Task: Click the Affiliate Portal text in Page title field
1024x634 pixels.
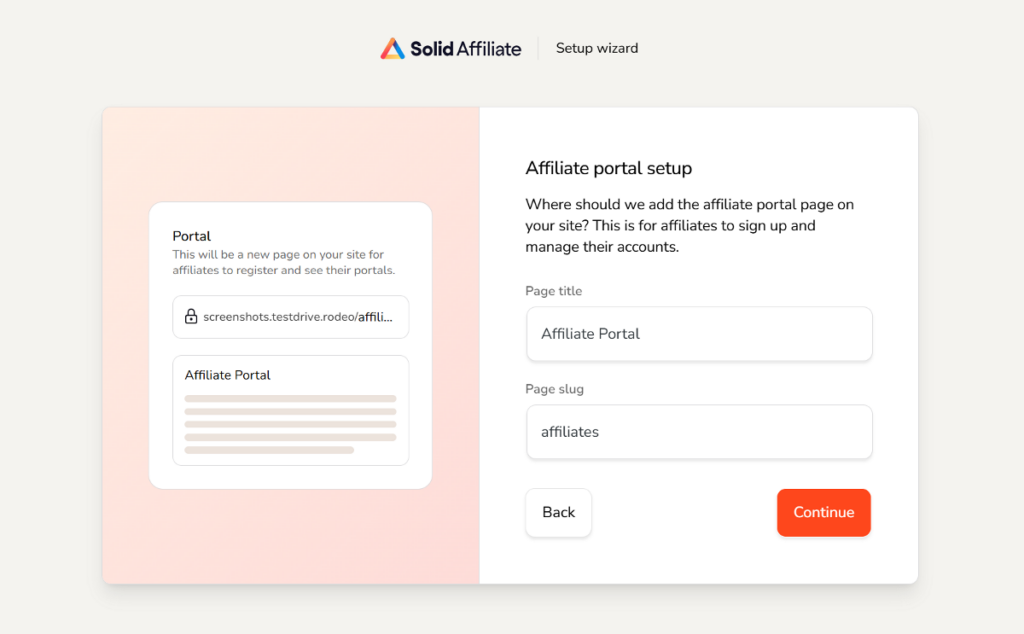Action: (x=592, y=334)
